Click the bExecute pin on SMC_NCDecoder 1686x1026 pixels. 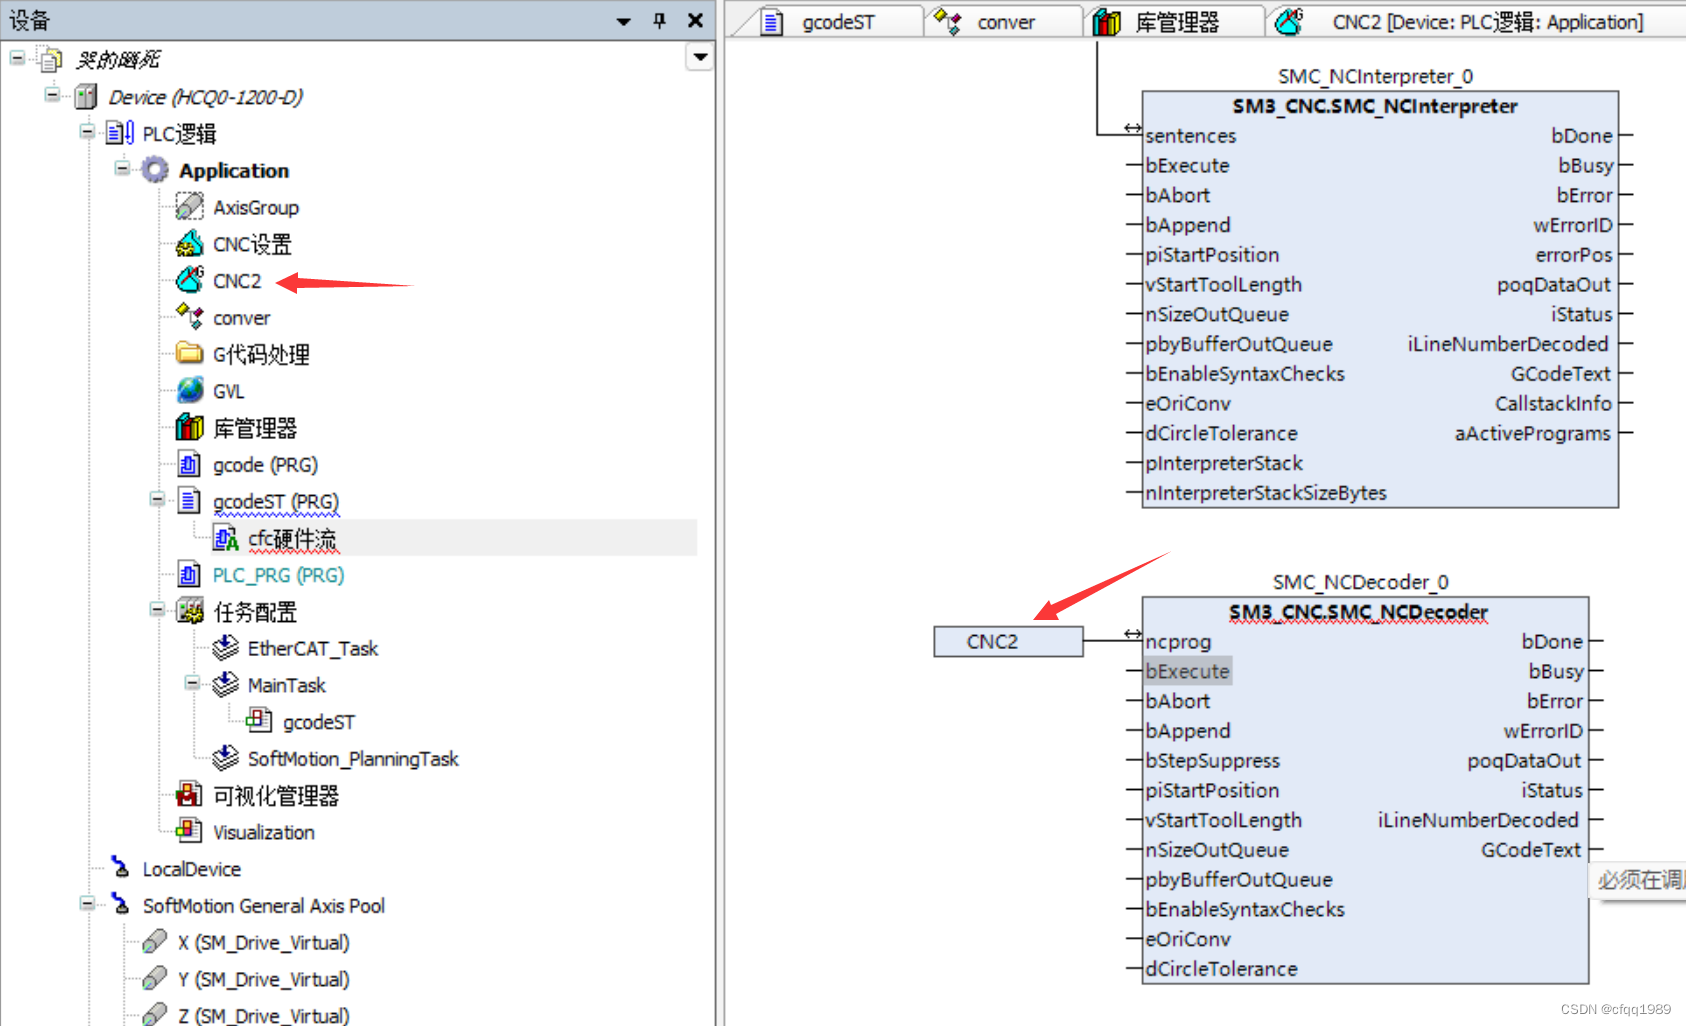tap(1187, 671)
